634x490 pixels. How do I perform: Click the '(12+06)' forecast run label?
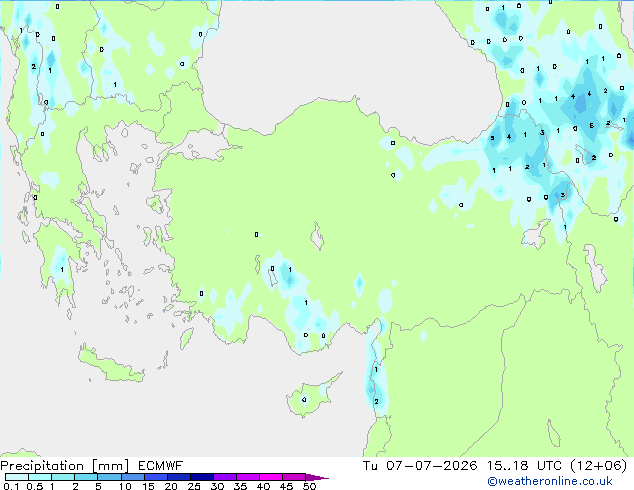click(x=599, y=466)
